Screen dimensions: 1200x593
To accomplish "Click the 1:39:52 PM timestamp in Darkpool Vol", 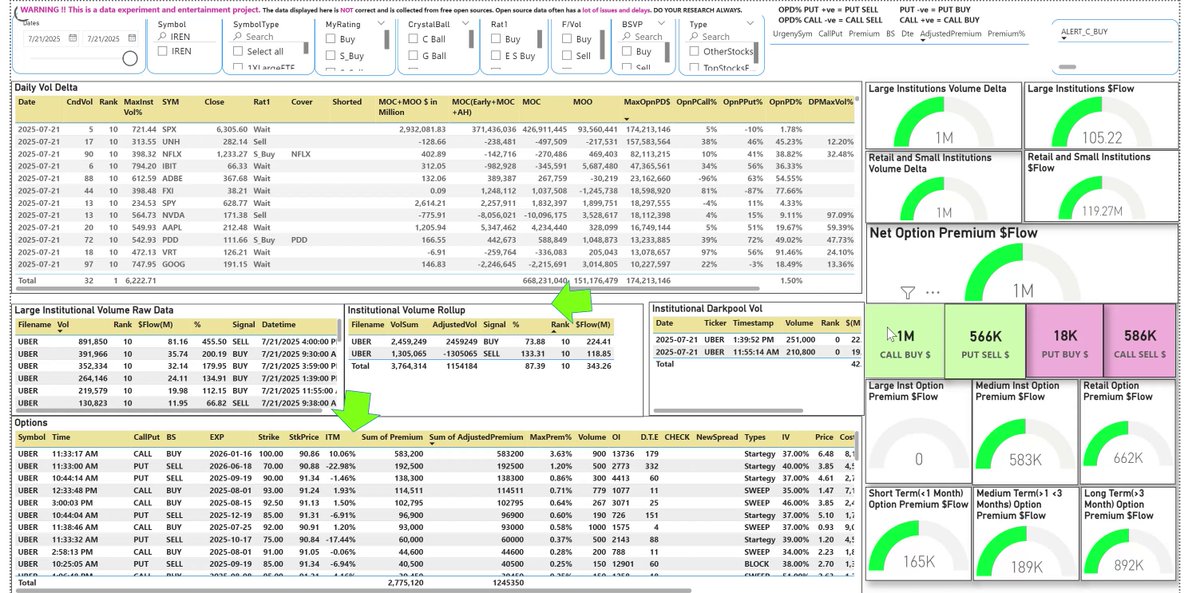I will (753, 339).
